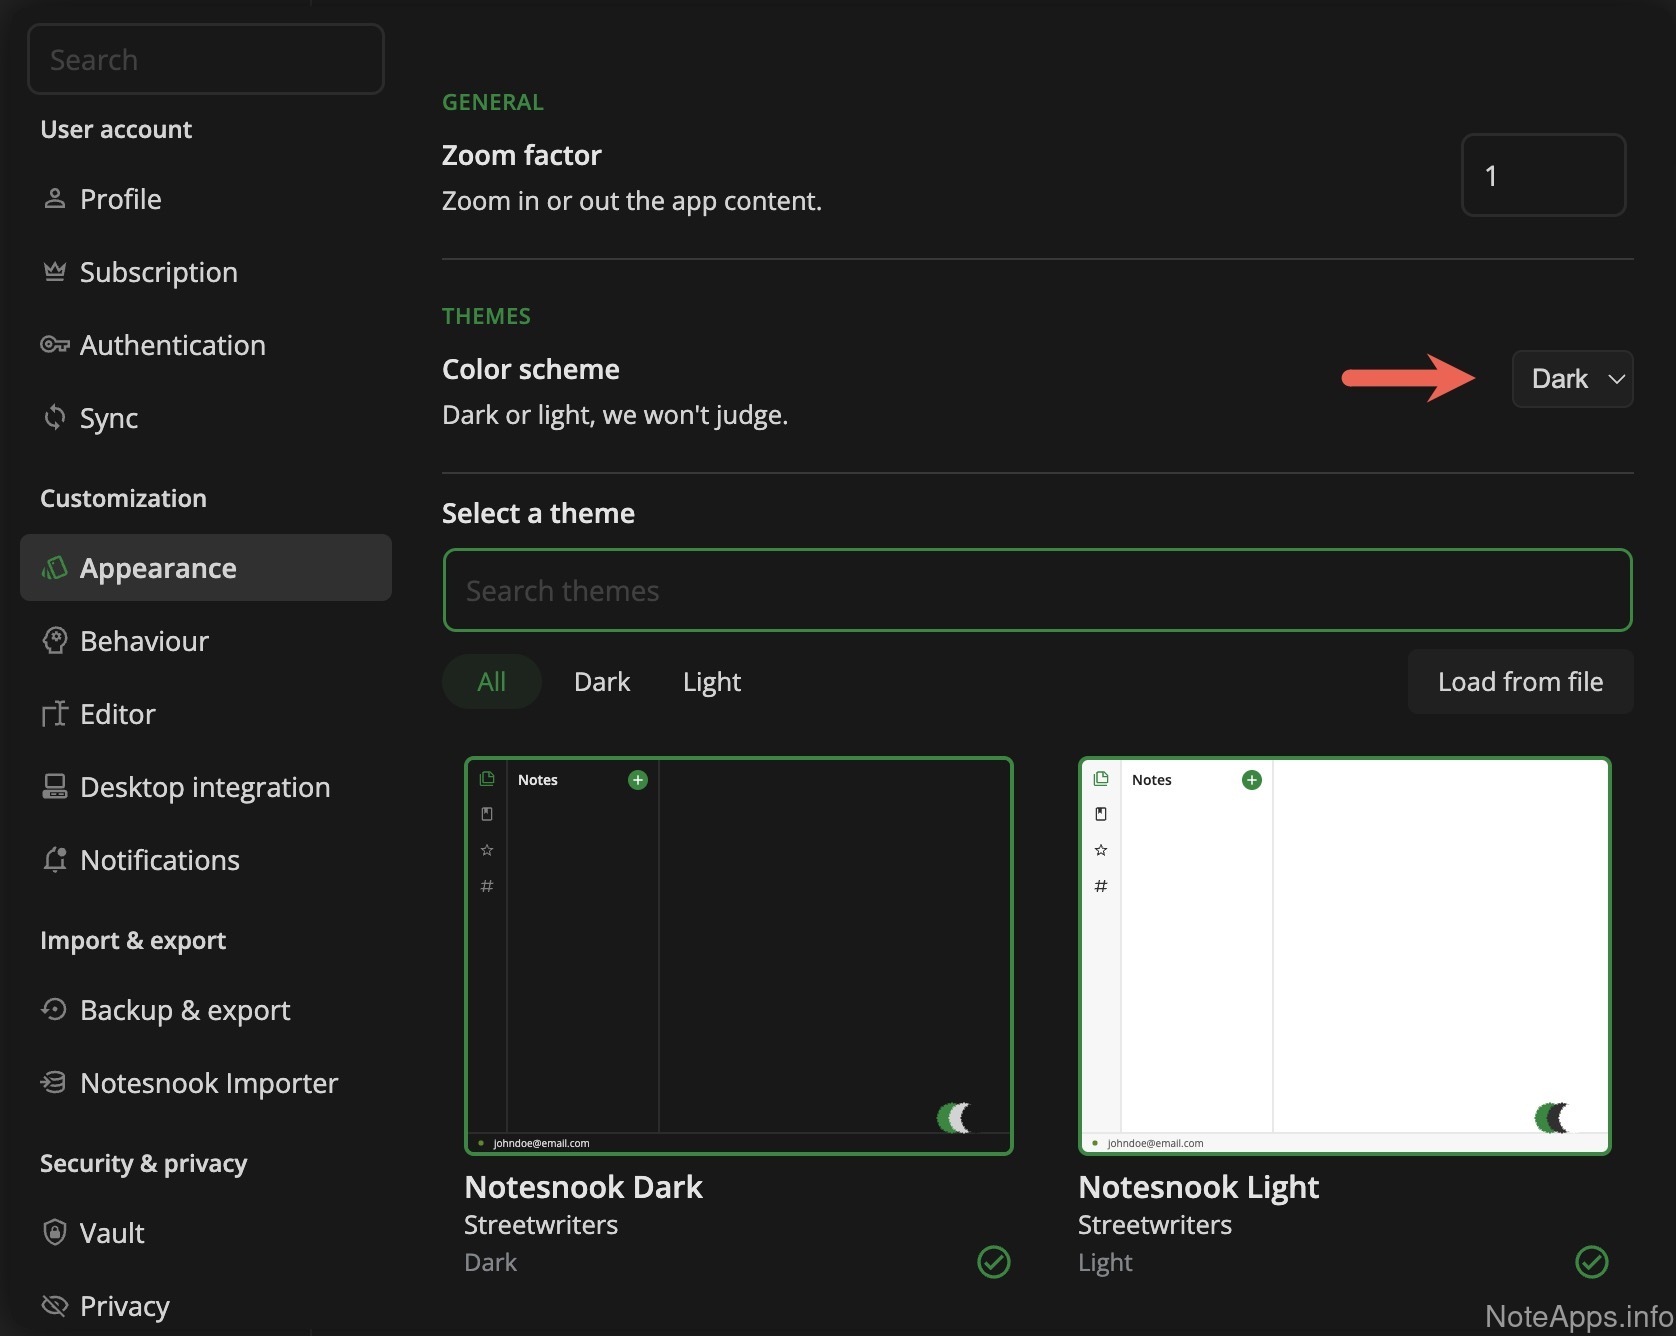
Task: Filter themes by Dark tab
Action: tap(602, 682)
